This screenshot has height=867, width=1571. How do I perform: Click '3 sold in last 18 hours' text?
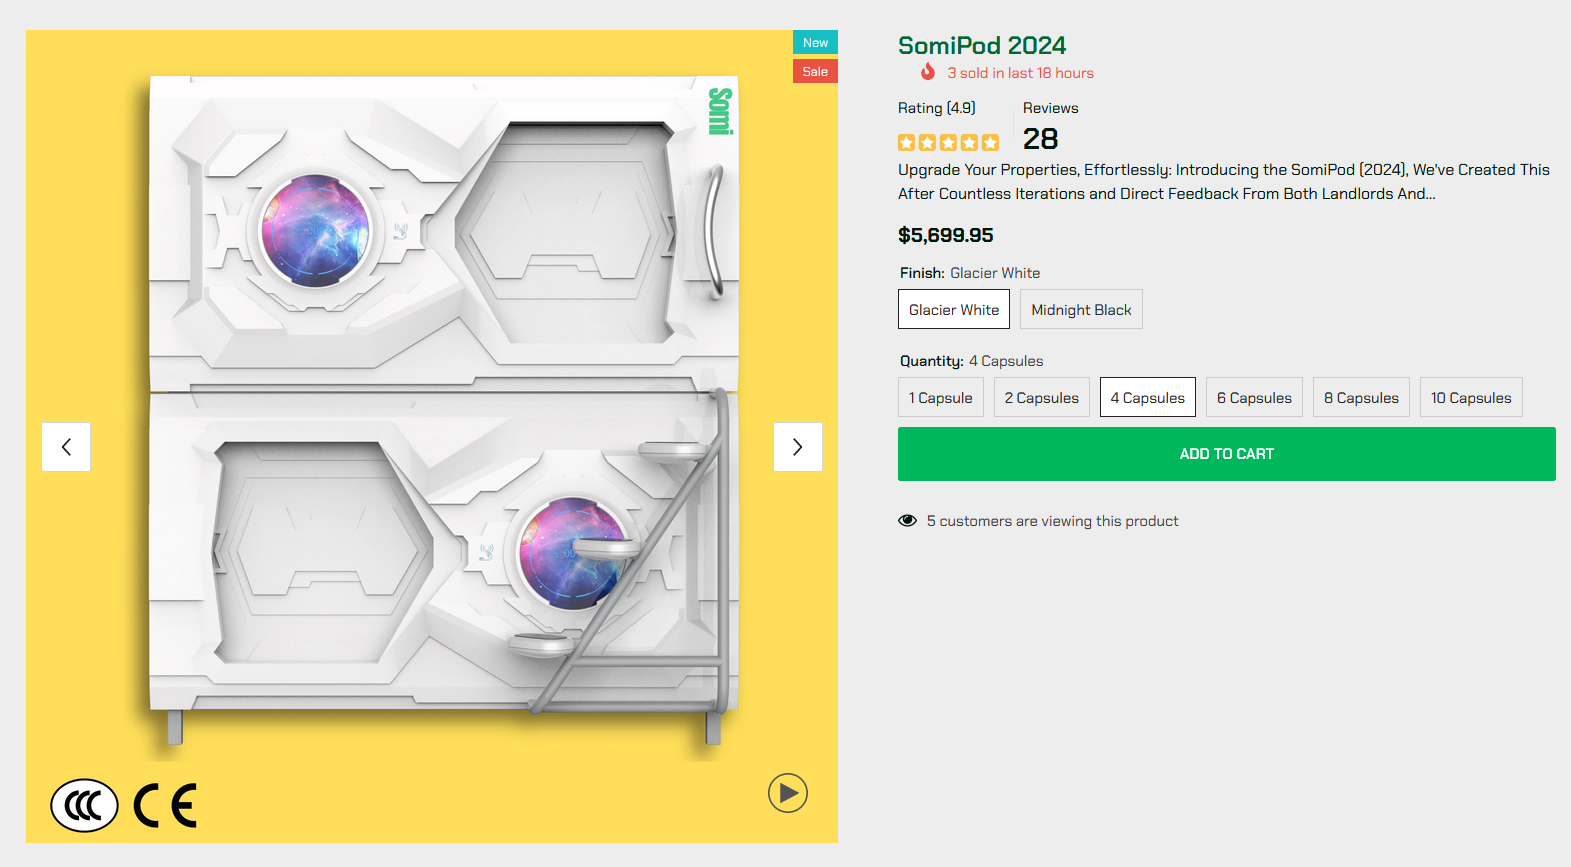click(x=1021, y=73)
